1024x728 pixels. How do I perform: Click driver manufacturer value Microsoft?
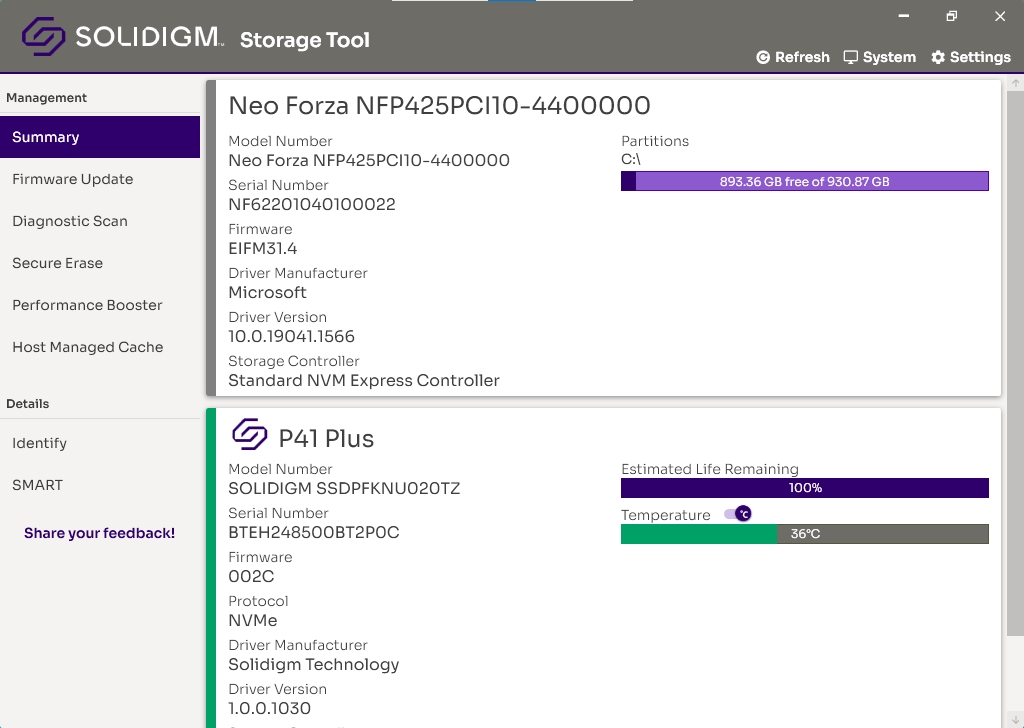pyautogui.click(x=268, y=293)
